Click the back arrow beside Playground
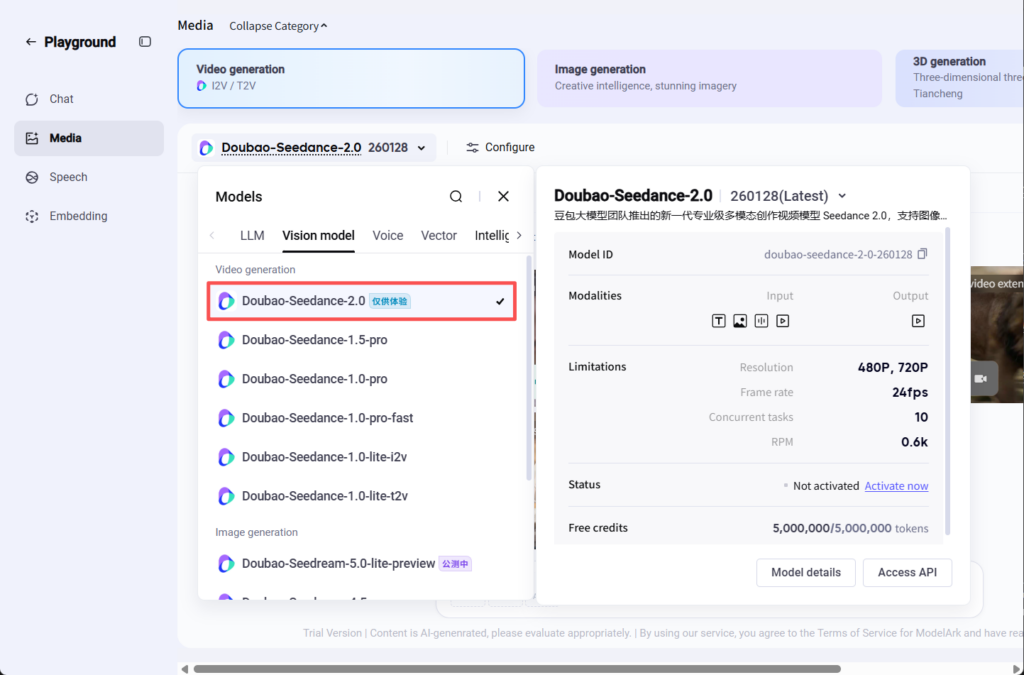This screenshot has height=675, width=1024. tap(31, 42)
